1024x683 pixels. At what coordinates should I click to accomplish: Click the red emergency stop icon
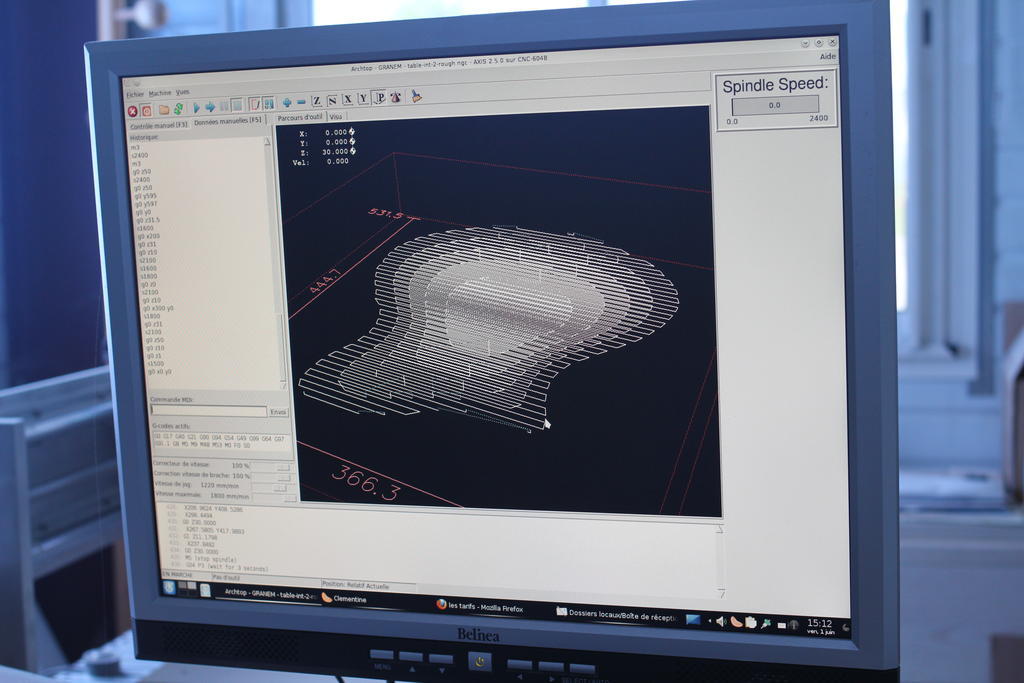click(132, 109)
